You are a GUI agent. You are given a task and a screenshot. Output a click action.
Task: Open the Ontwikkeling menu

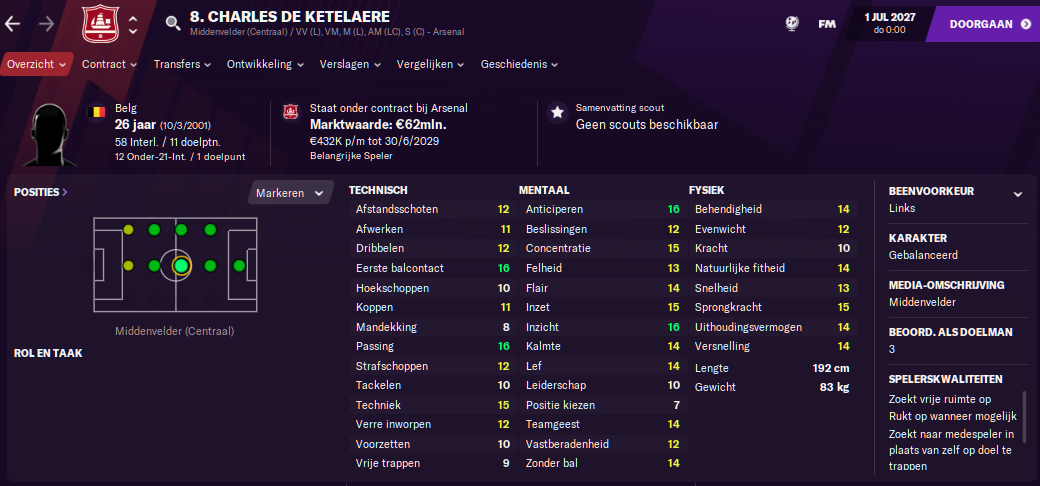click(x=265, y=64)
